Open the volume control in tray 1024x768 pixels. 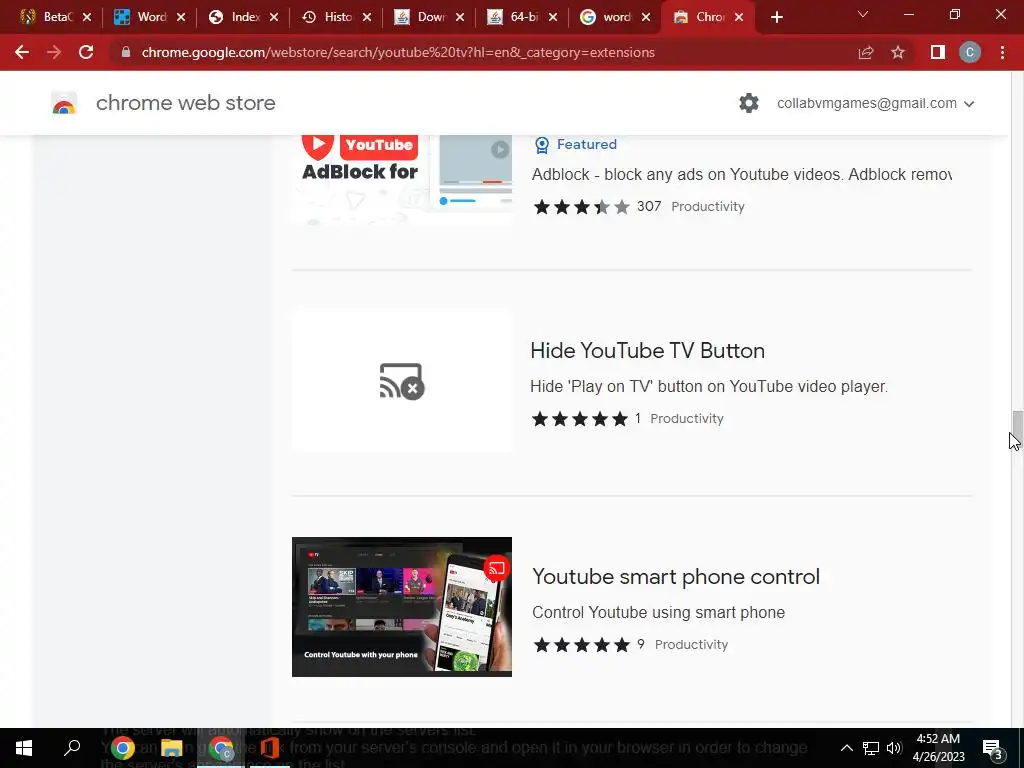pyautogui.click(x=894, y=748)
